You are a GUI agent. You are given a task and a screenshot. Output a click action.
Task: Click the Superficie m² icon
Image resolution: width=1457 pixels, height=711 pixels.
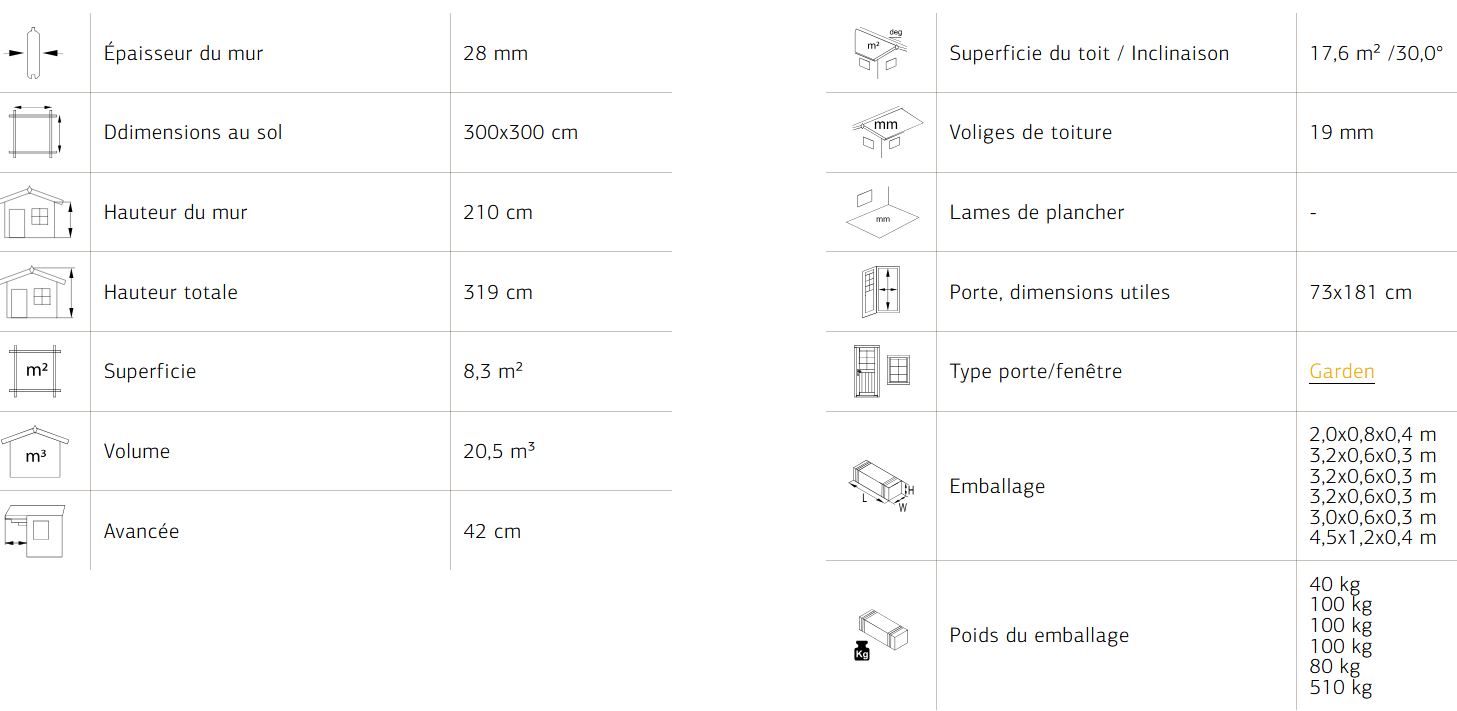point(36,371)
